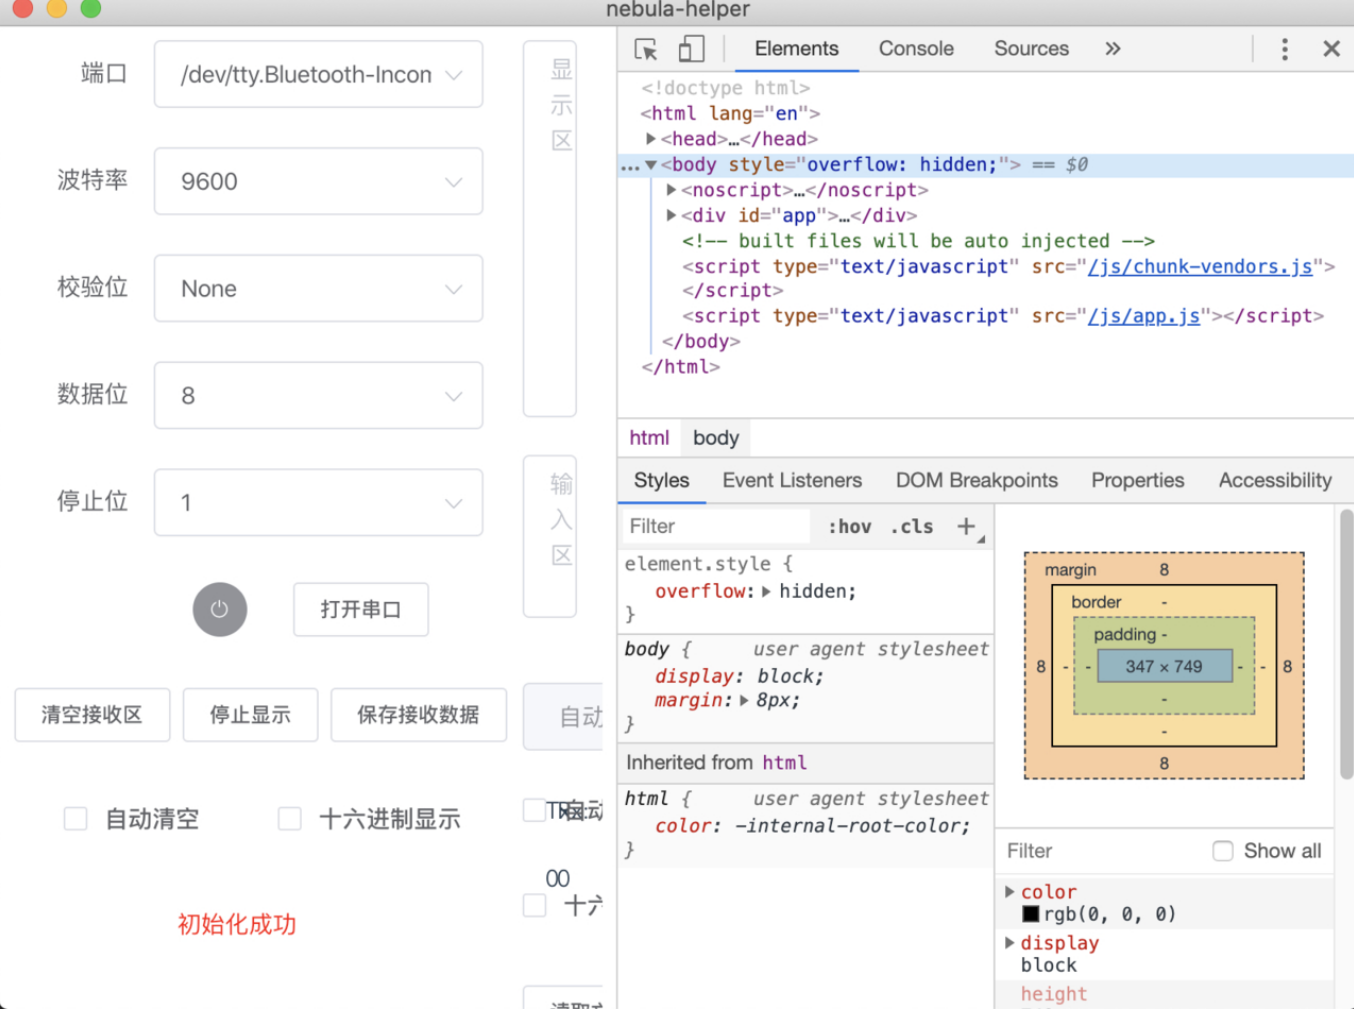Open the .cls class editor
The height and width of the screenshot is (1010, 1354).
click(911, 527)
